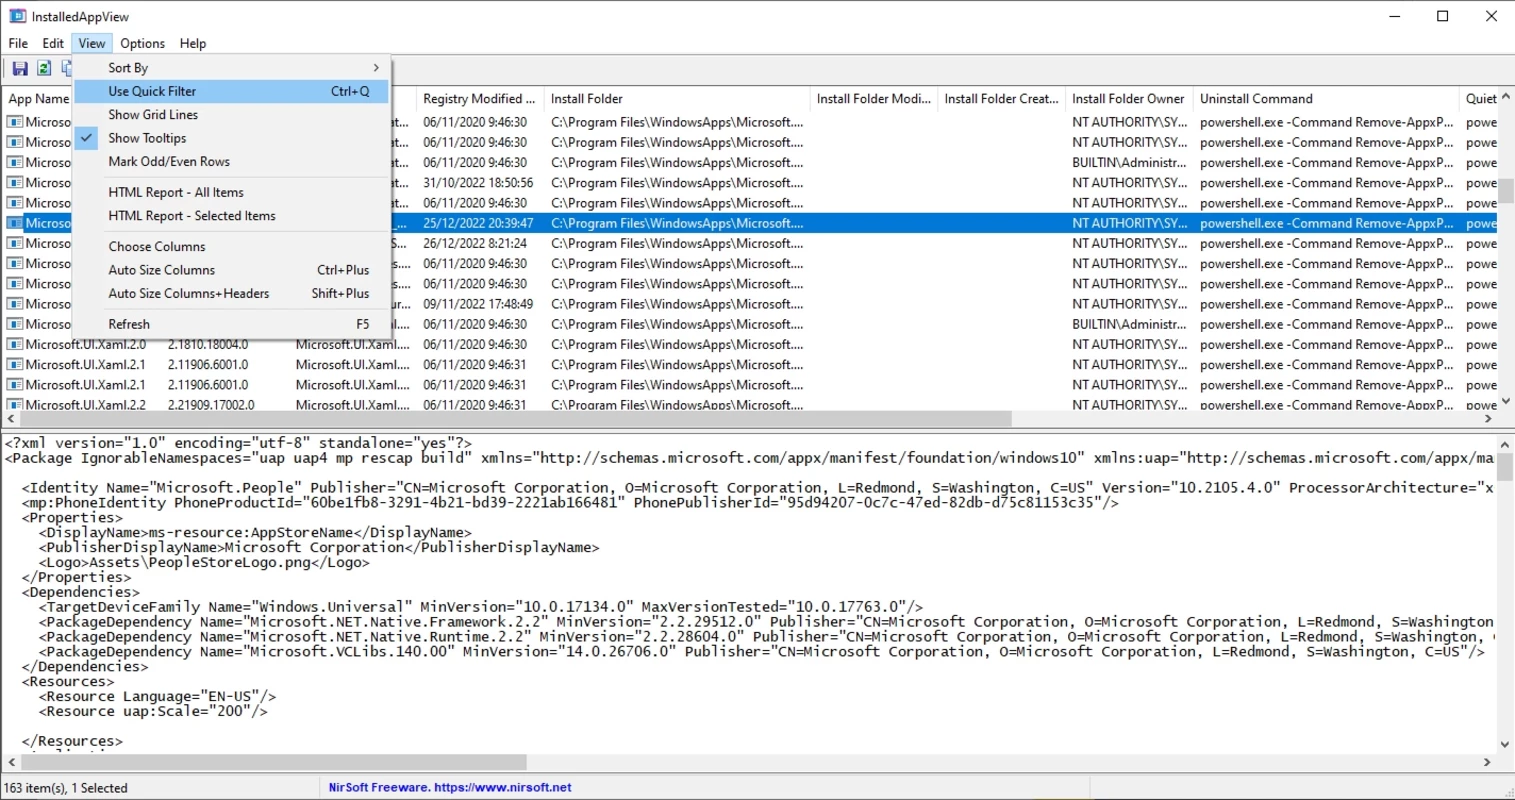The image size is (1515, 800).
Task: Click the 26/12/2022 8:21:24 date cell
Action: (475, 243)
